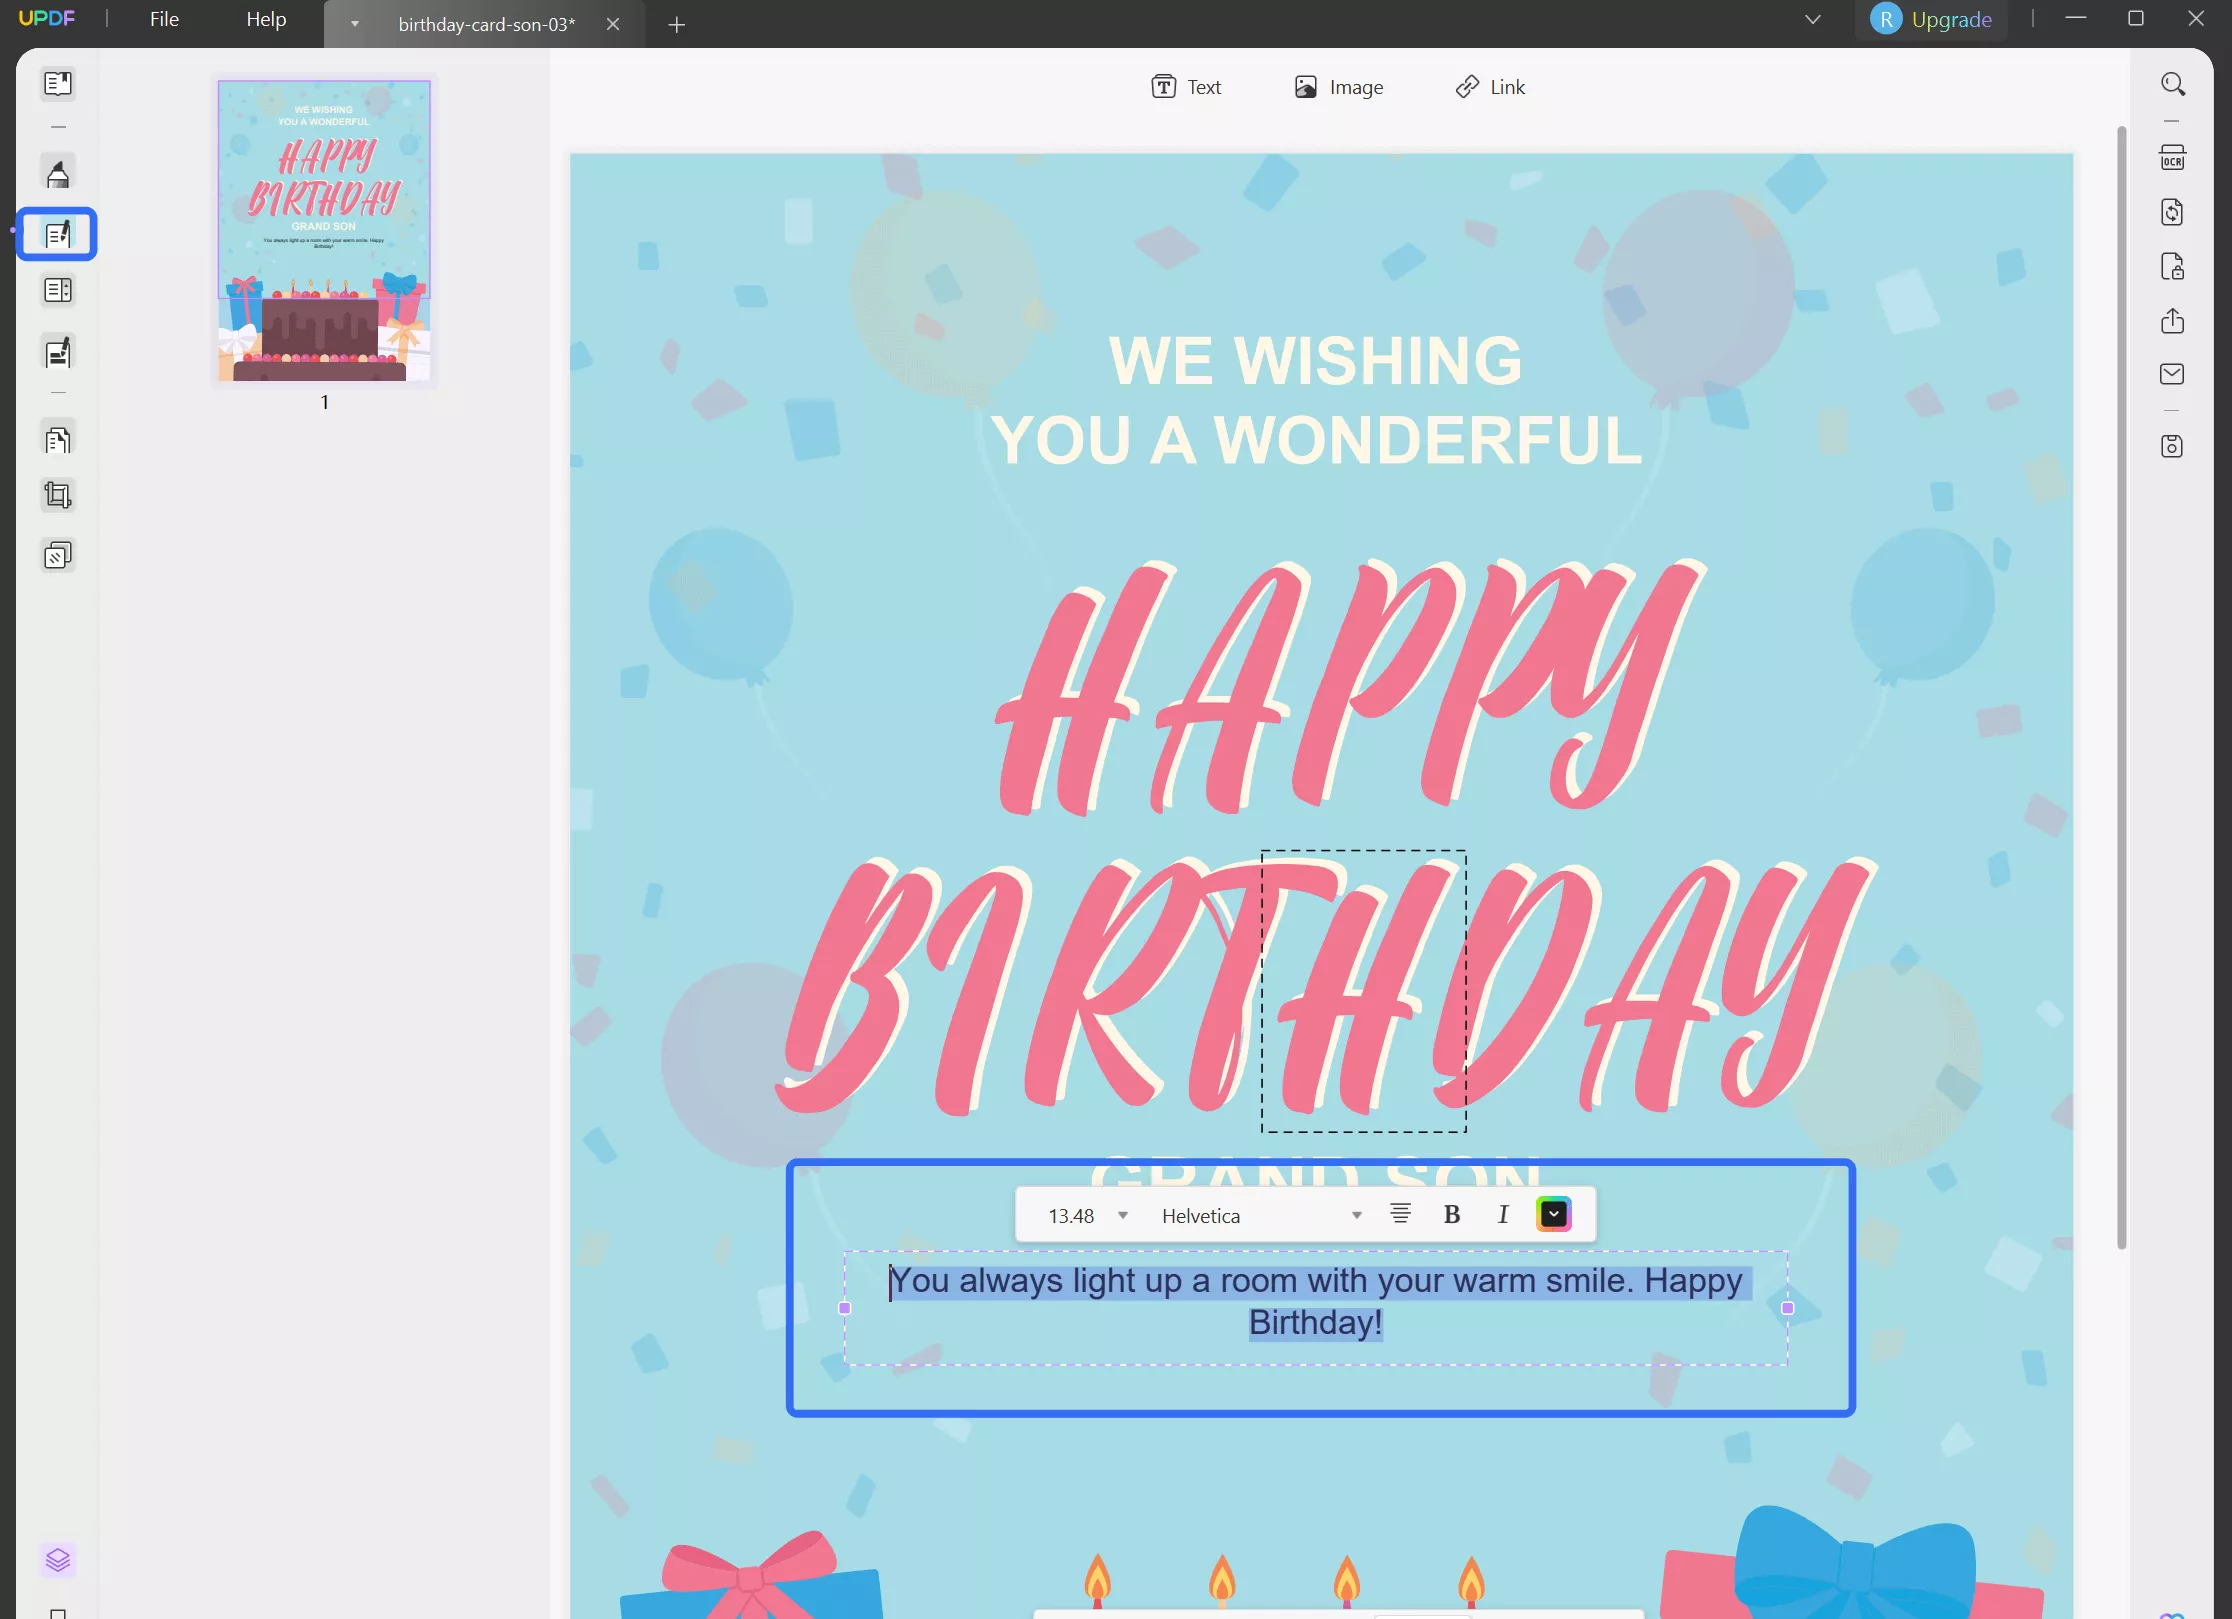Click the Save as other icon
The width and height of the screenshot is (2232, 1619).
click(x=2172, y=446)
